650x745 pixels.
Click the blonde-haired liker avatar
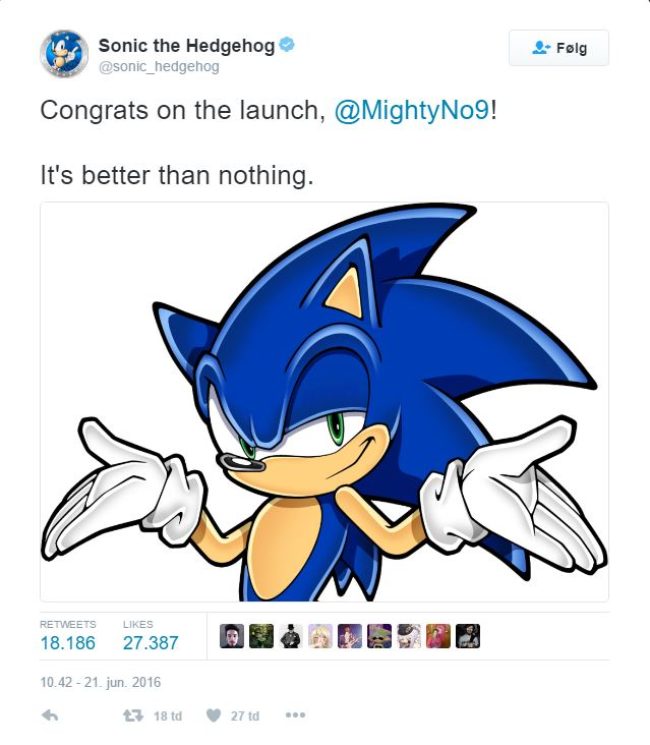pos(320,636)
